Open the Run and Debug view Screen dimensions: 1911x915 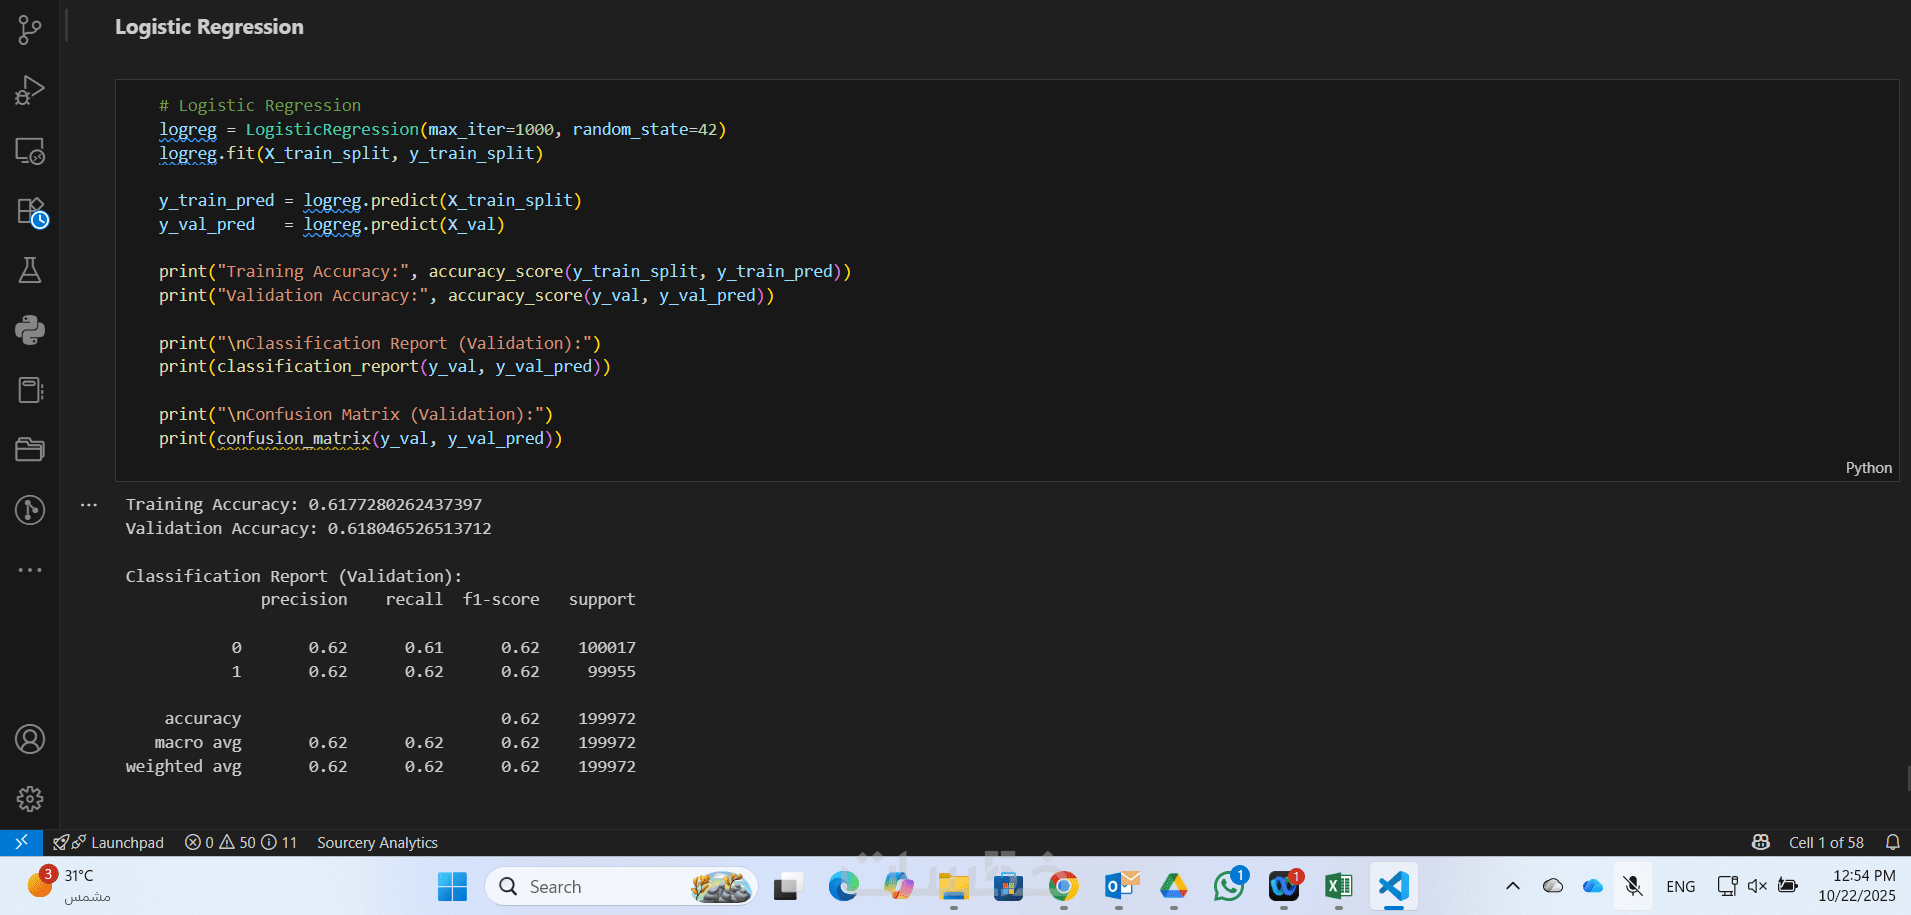click(30, 90)
